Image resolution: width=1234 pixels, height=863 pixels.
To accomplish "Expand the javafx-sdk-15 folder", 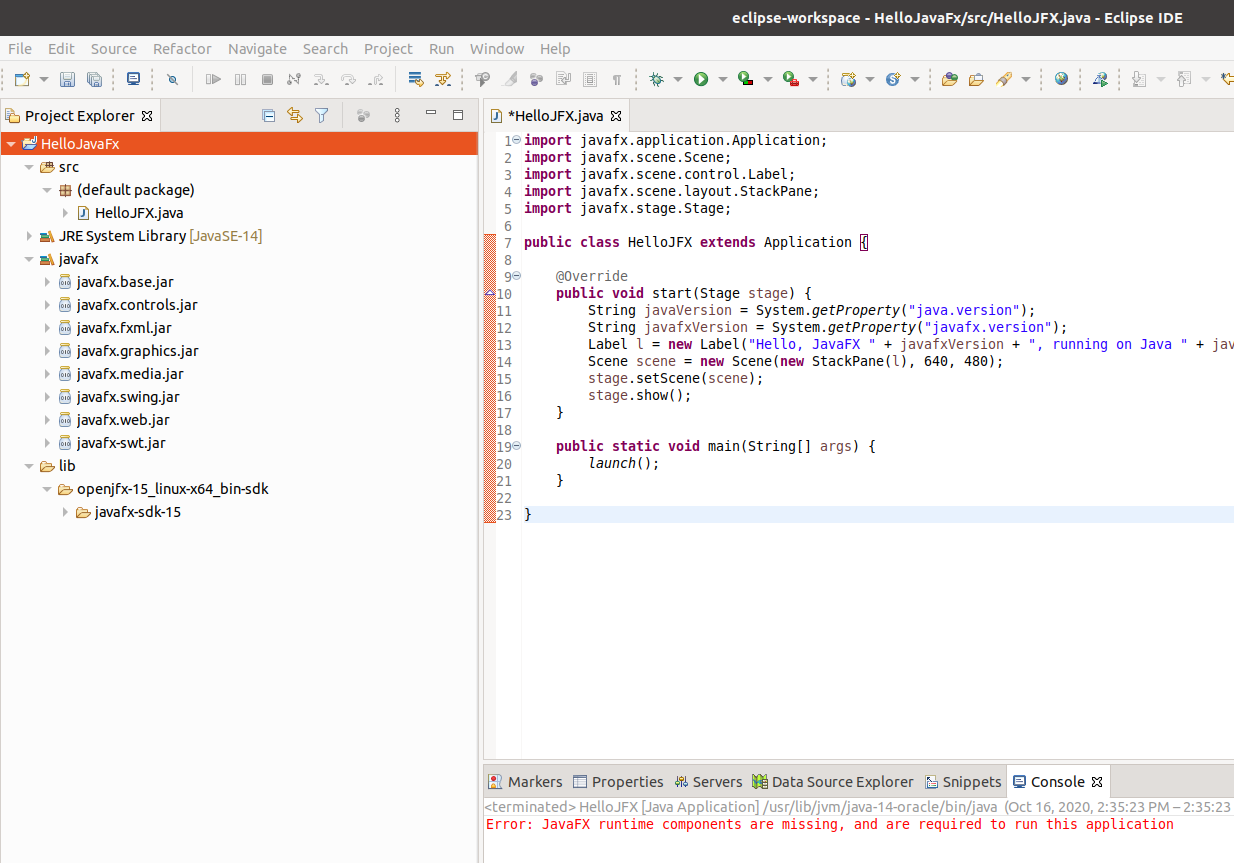I will click(x=65, y=512).
